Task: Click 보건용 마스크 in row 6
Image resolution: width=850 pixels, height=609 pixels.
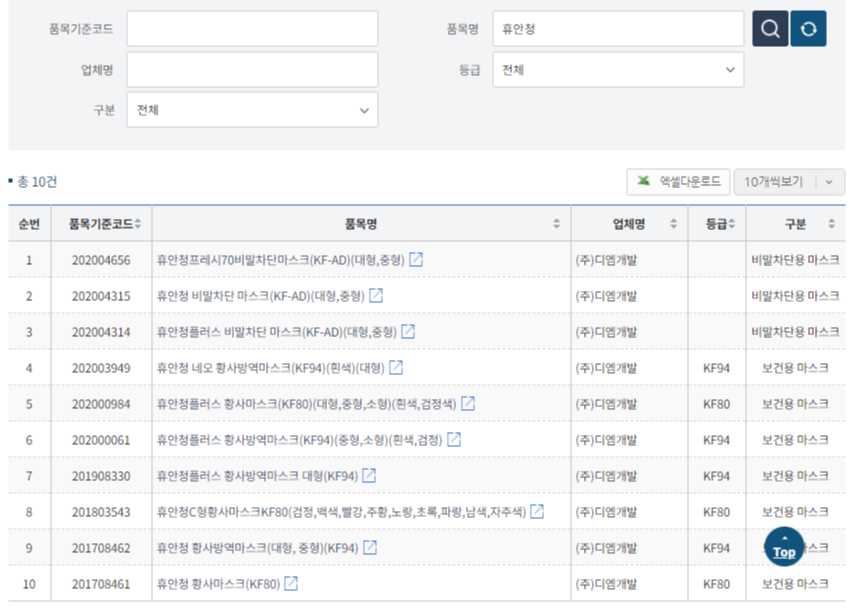Action: tap(795, 440)
